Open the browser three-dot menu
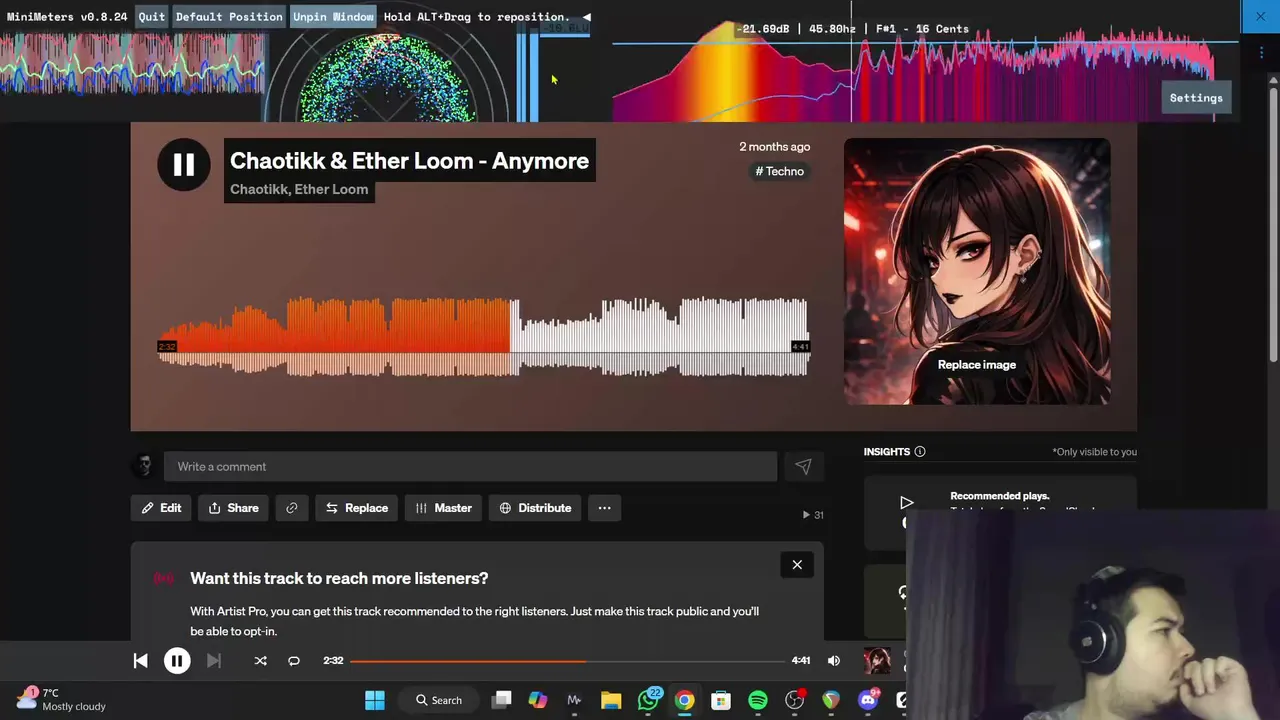 click(x=1261, y=52)
